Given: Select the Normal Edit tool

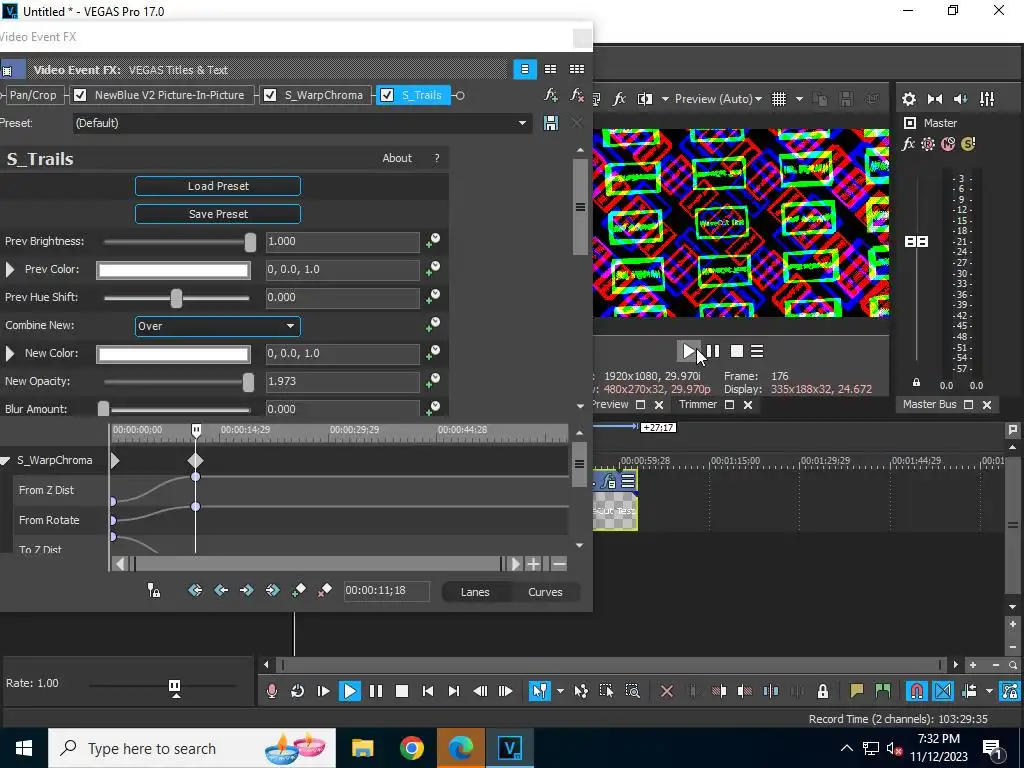Looking at the screenshot, I should pyautogui.click(x=539, y=691).
